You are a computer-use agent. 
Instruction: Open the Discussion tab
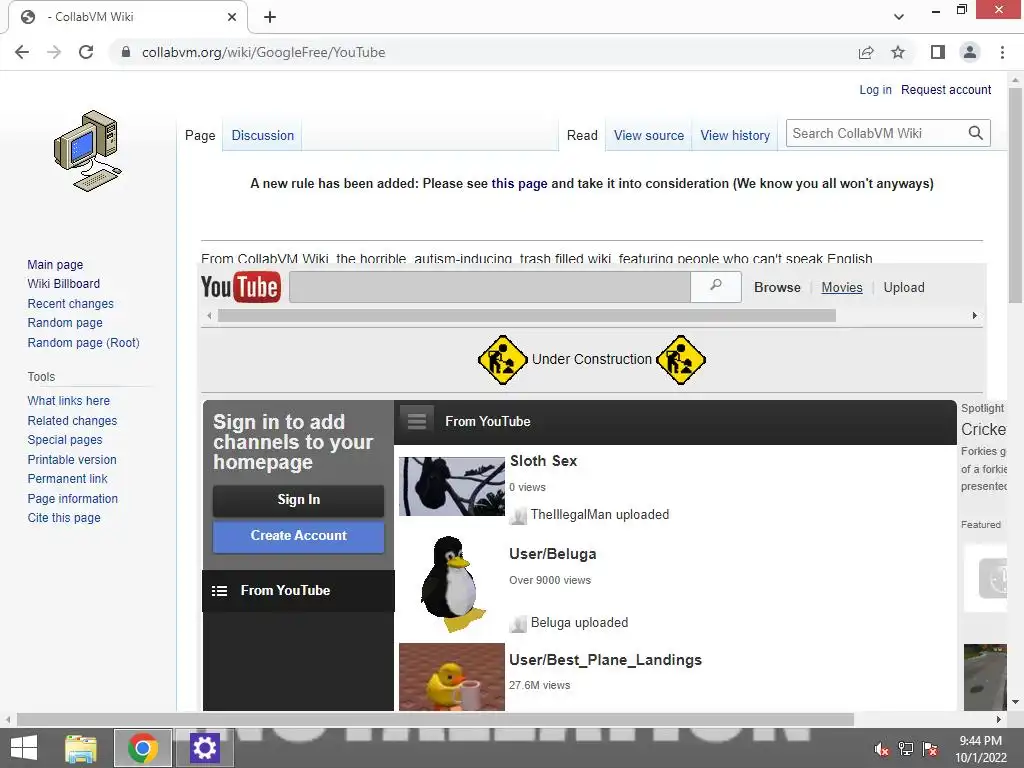click(263, 135)
